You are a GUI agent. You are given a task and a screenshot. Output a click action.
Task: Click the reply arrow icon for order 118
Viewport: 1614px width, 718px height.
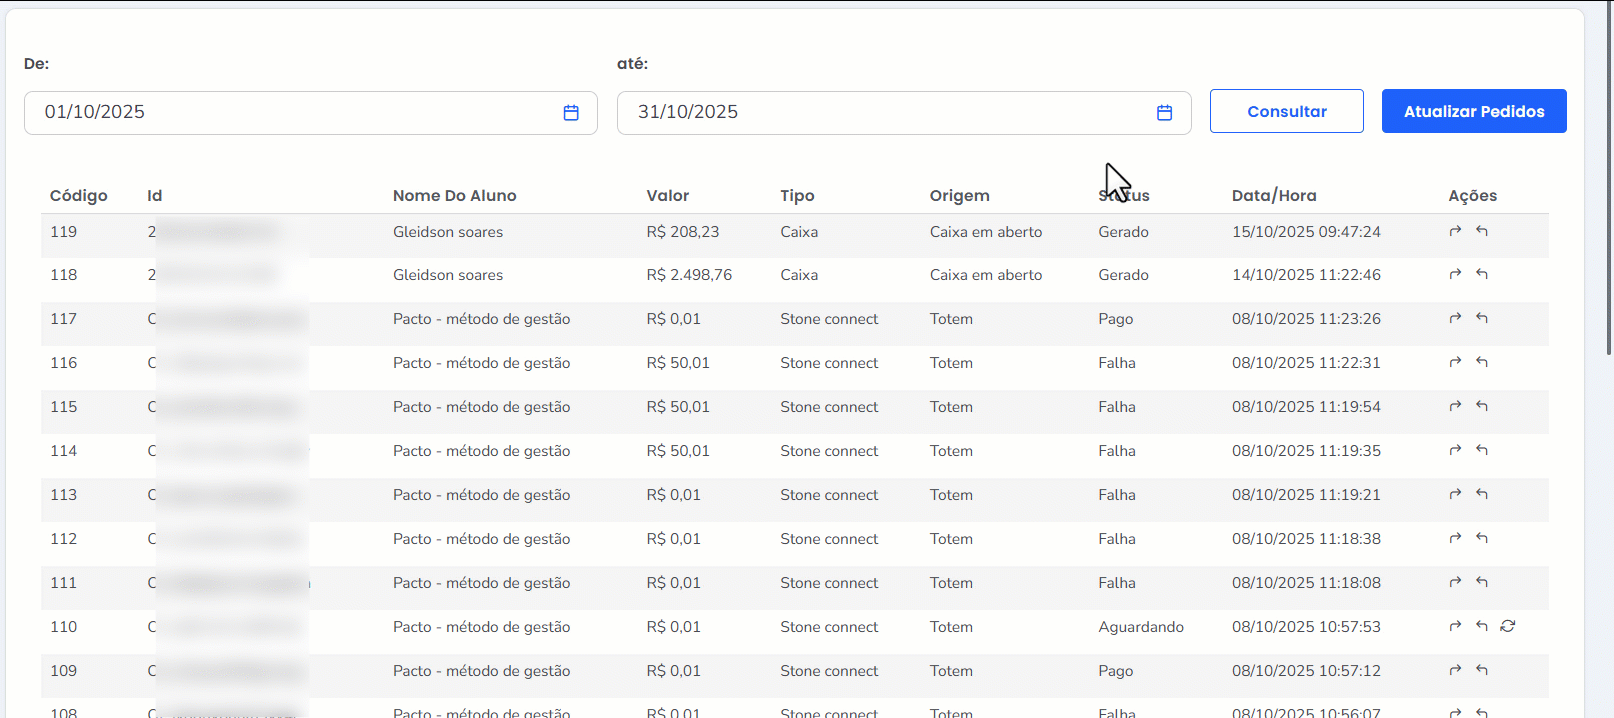[1482, 274]
